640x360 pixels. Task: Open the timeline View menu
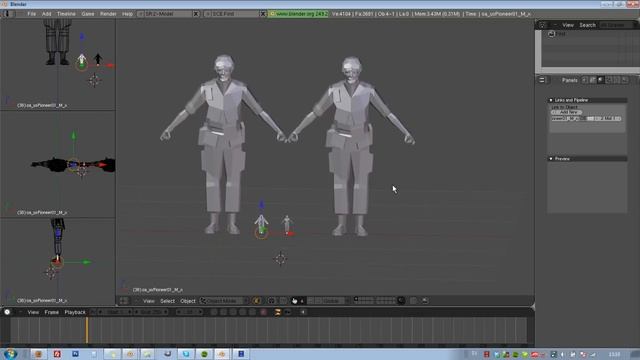[33, 312]
